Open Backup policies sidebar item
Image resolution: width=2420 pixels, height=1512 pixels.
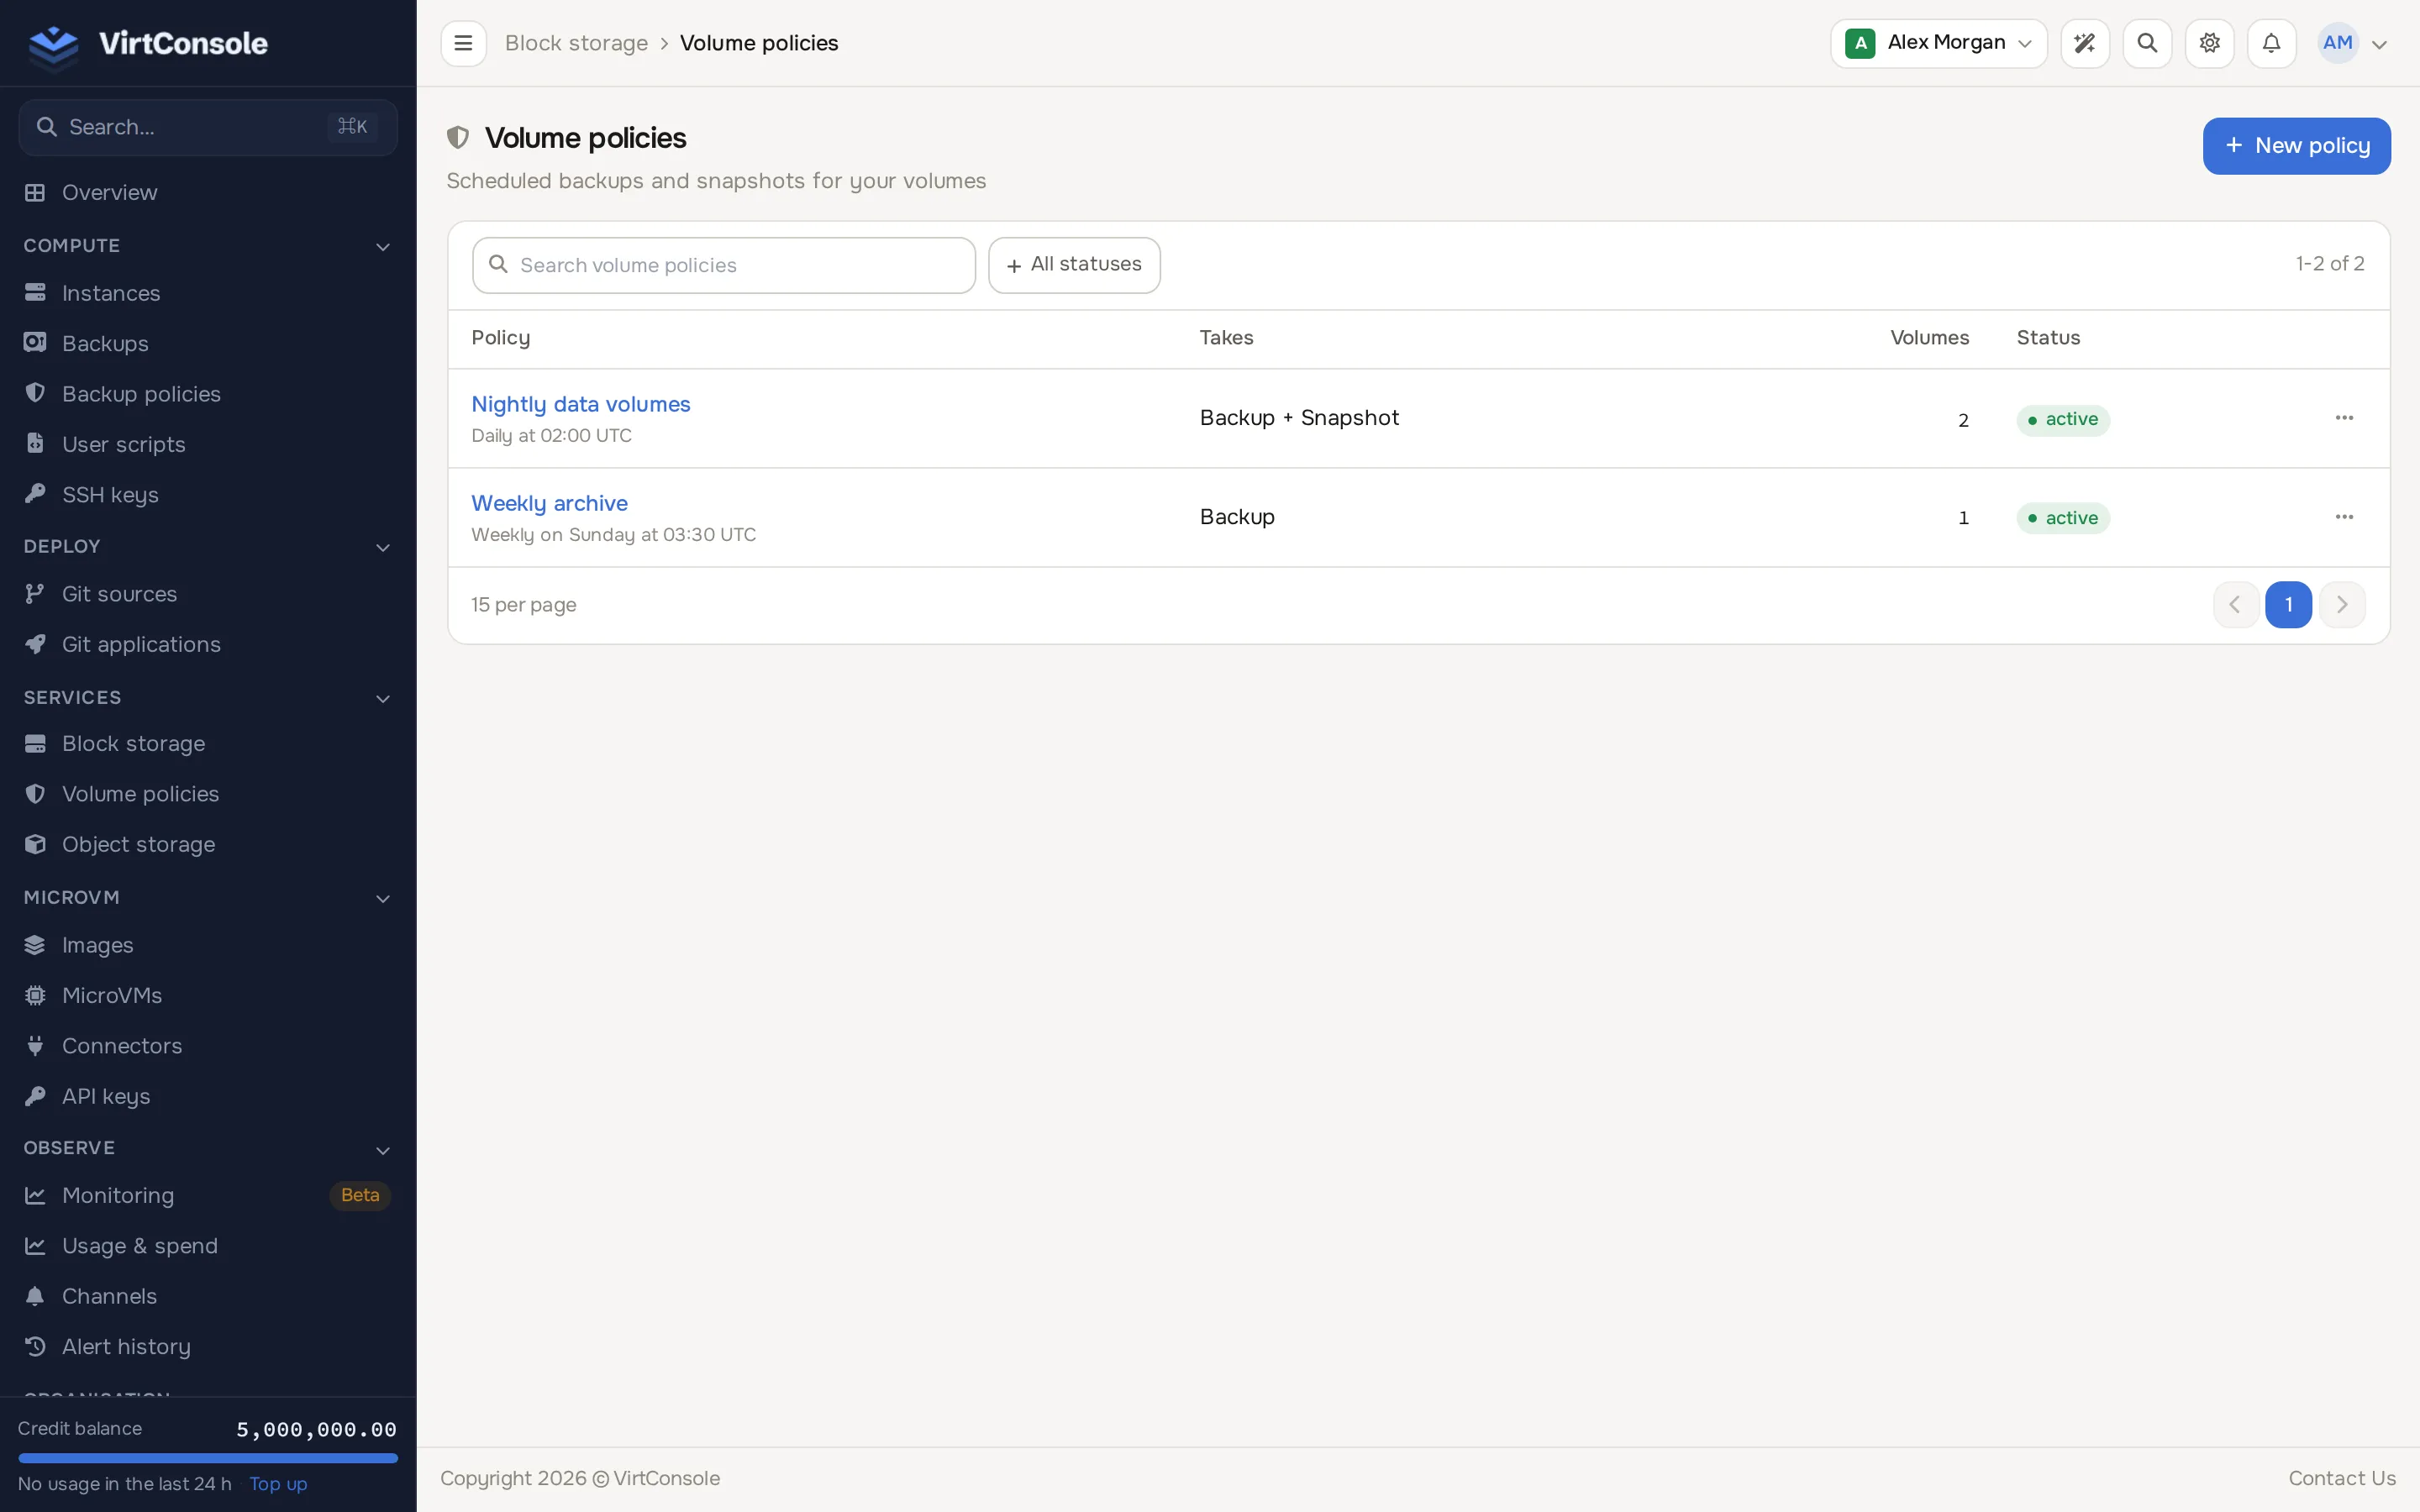pyautogui.click(x=208, y=394)
